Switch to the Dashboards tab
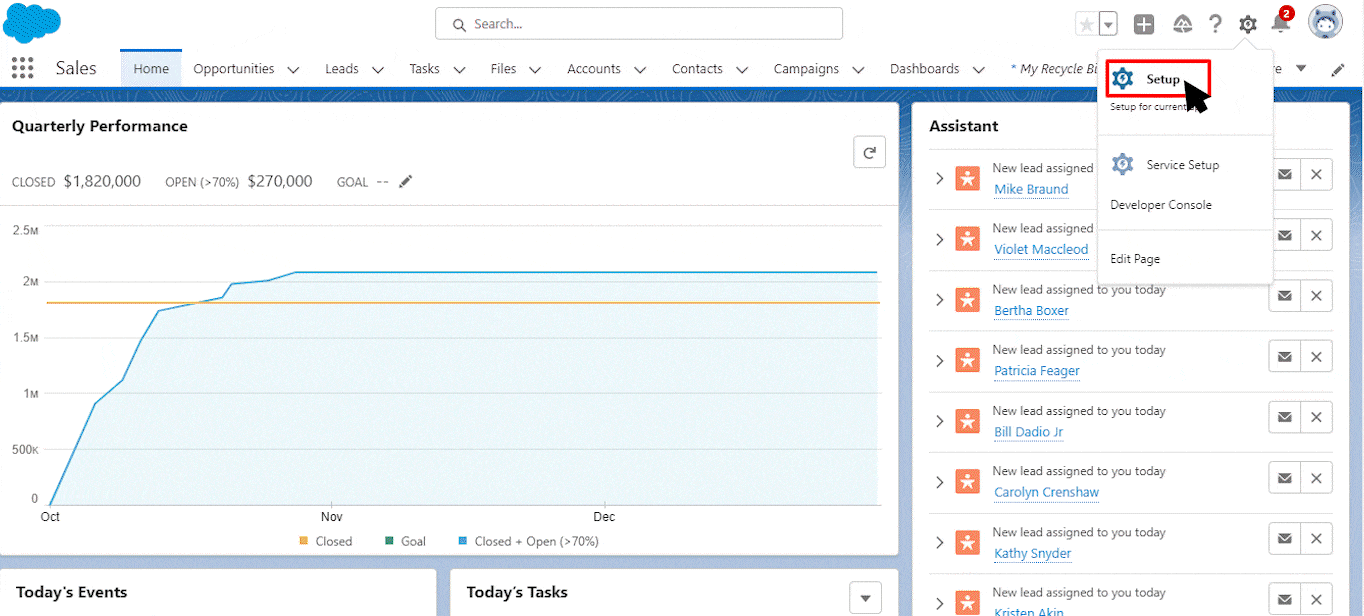The image size is (1364, 616). click(x=924, y=69)
